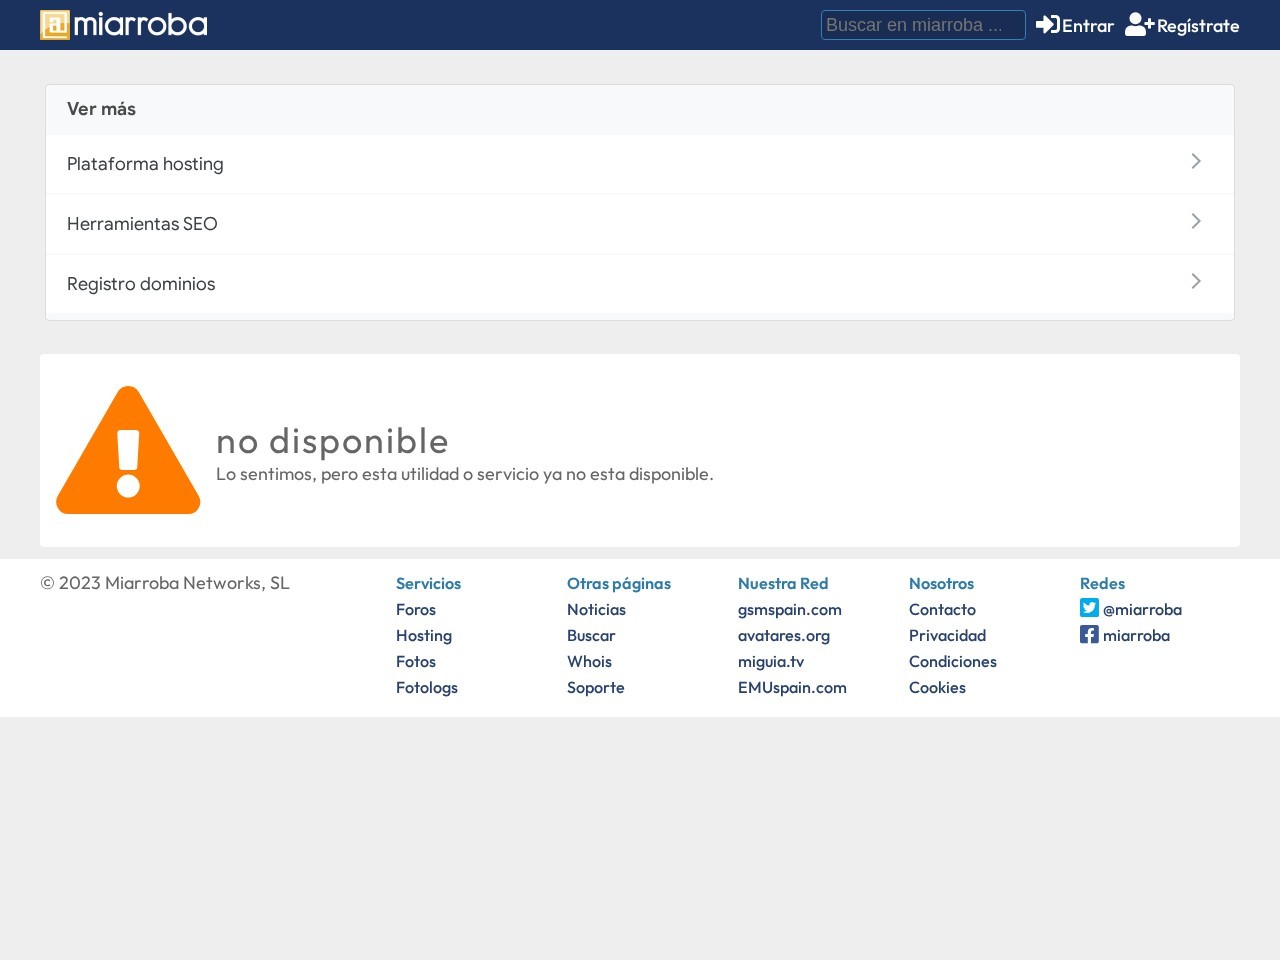Visit avatares.org from the footer

(784, 635)
